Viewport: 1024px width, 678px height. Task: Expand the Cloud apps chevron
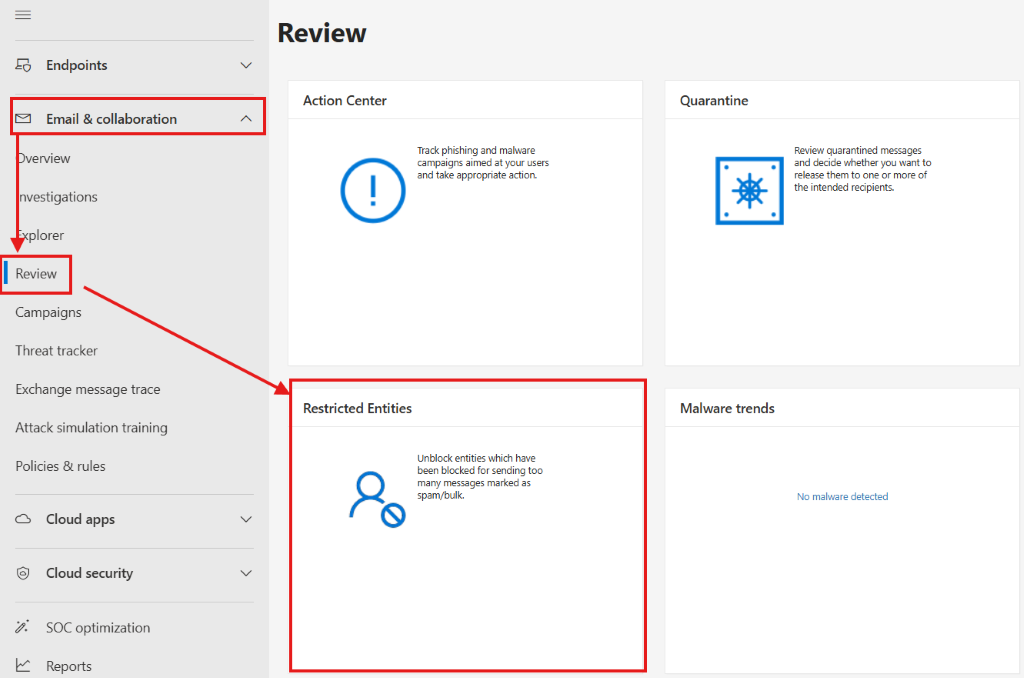click(246, 519)
